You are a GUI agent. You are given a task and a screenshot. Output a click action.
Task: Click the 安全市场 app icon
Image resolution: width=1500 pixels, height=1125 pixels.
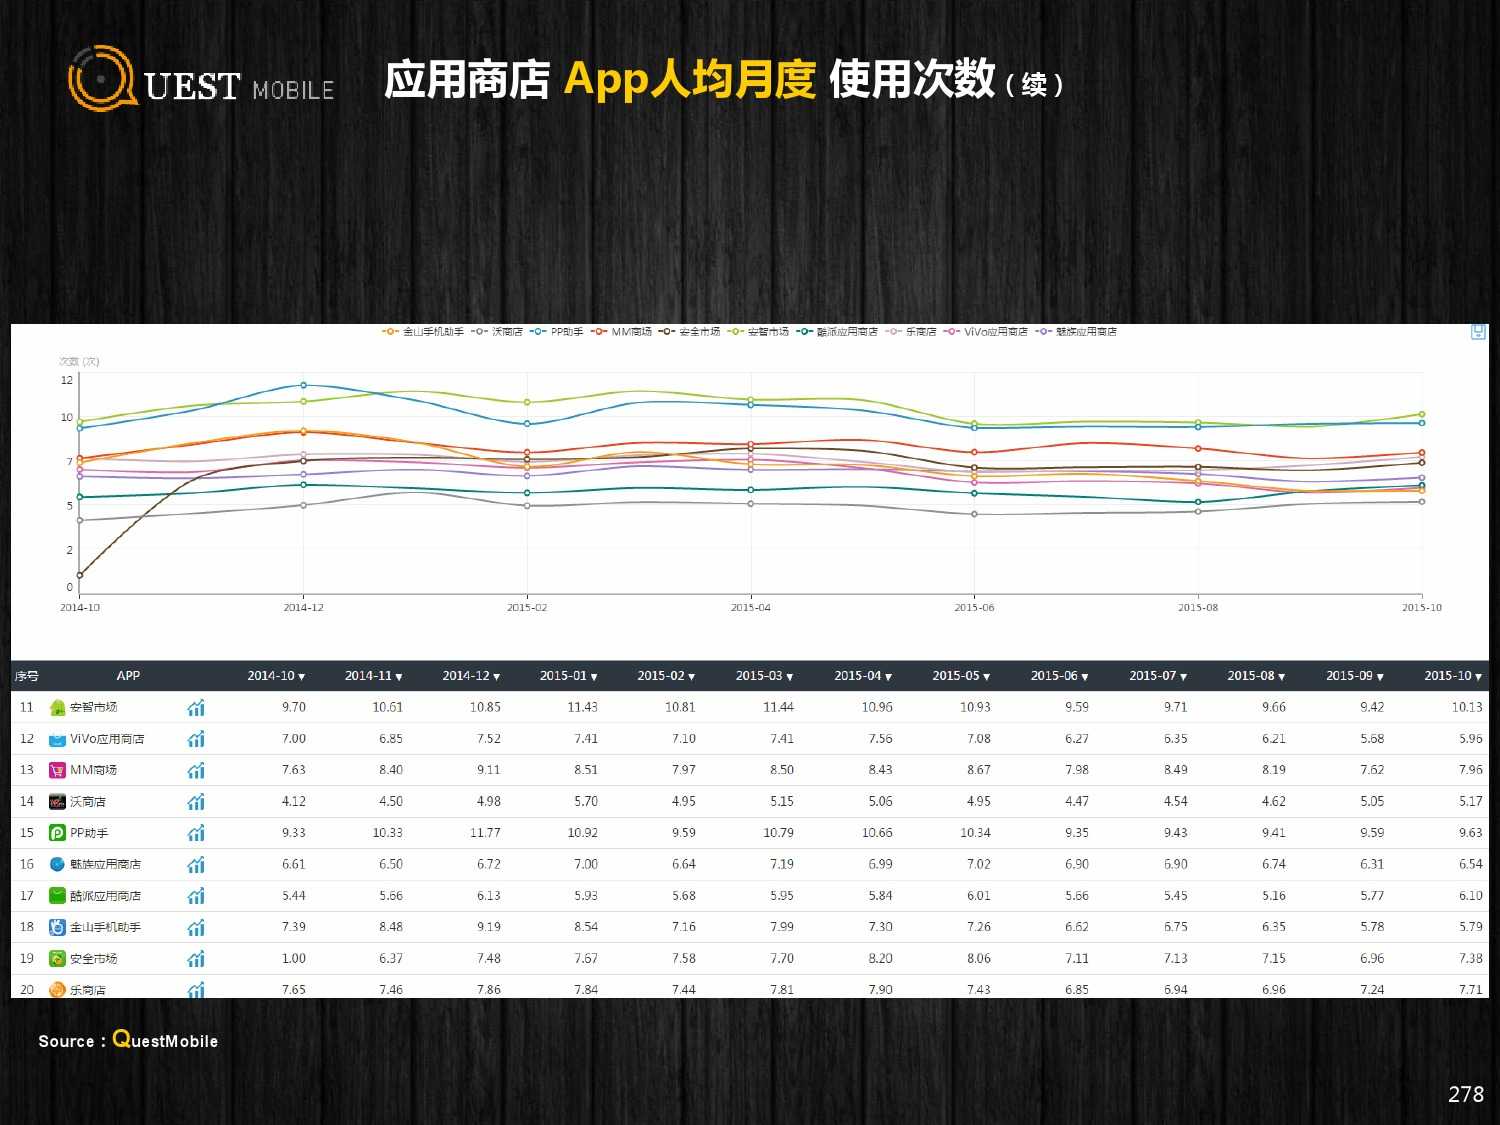pyautogui.click(x=57, y=959)
